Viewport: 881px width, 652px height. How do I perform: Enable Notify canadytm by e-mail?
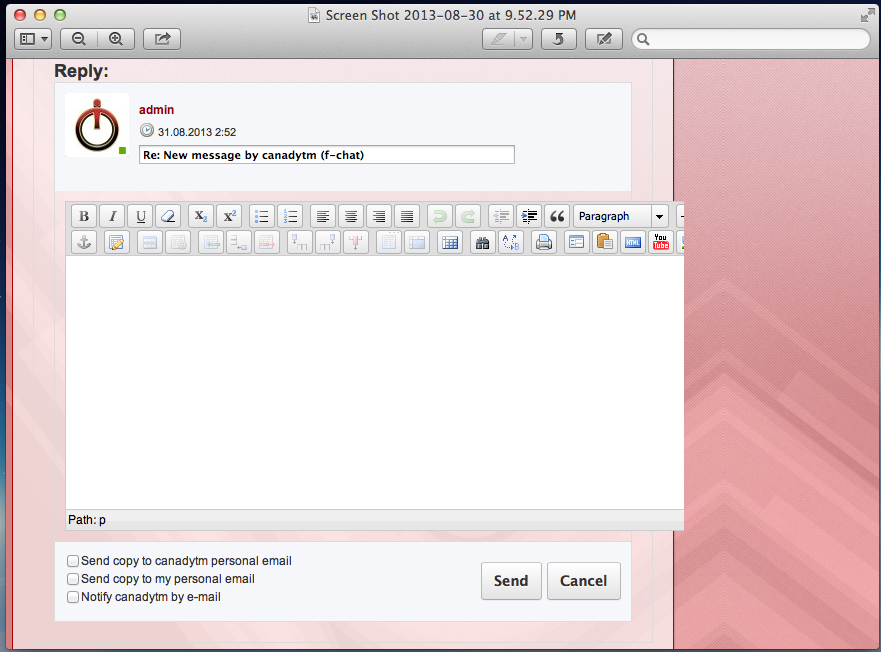click(x=73, y=597)
